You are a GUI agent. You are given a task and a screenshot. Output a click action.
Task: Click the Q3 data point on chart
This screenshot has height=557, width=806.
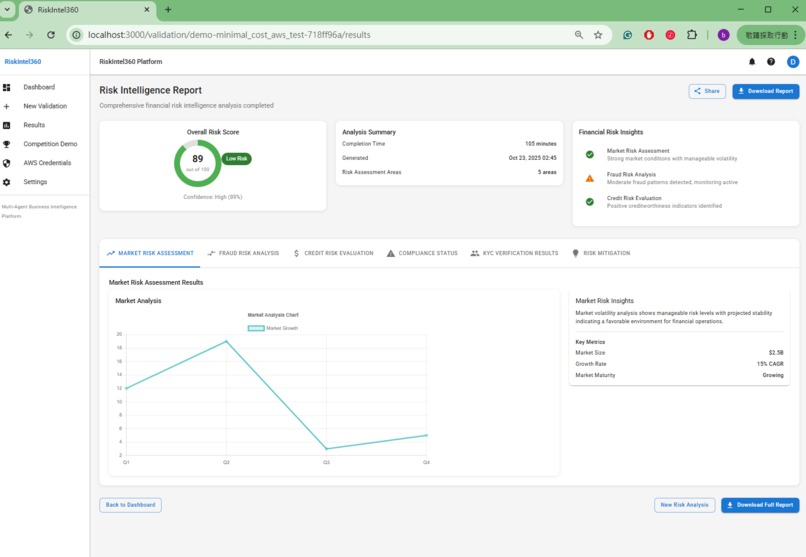(326, 449)
